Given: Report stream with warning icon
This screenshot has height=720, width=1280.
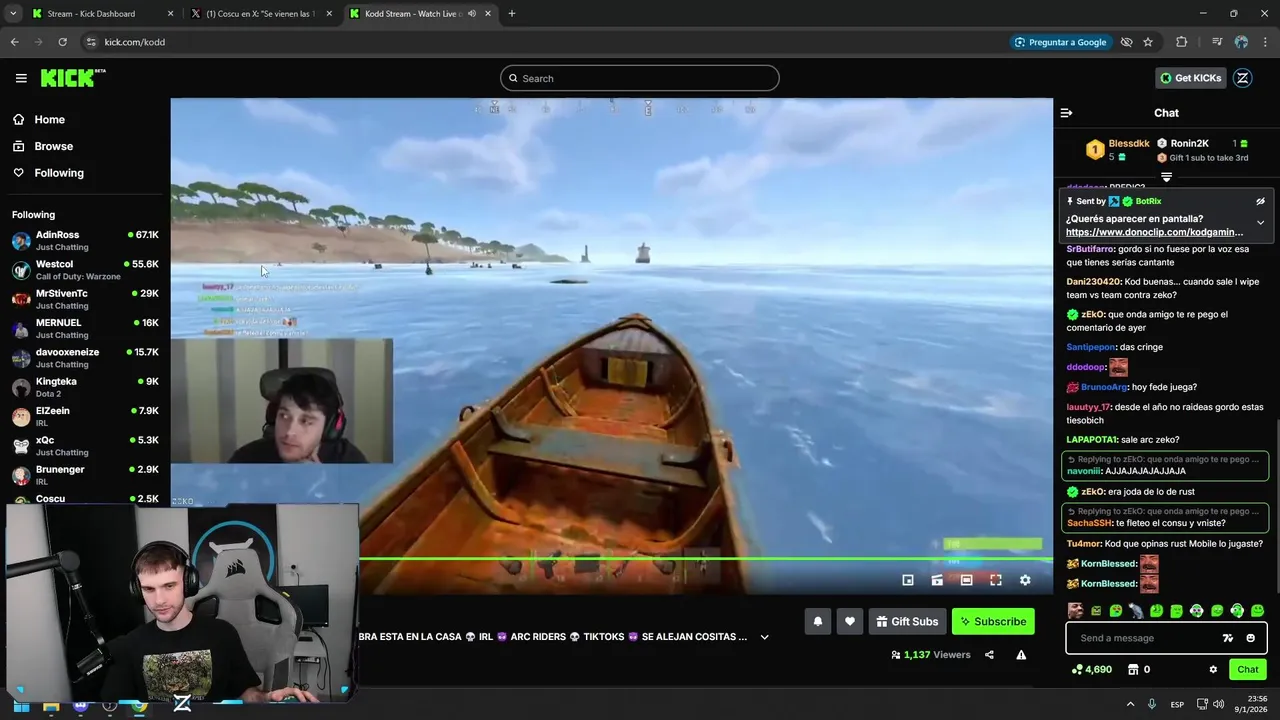Looking at the screenshot, I should pos(1021,655).
